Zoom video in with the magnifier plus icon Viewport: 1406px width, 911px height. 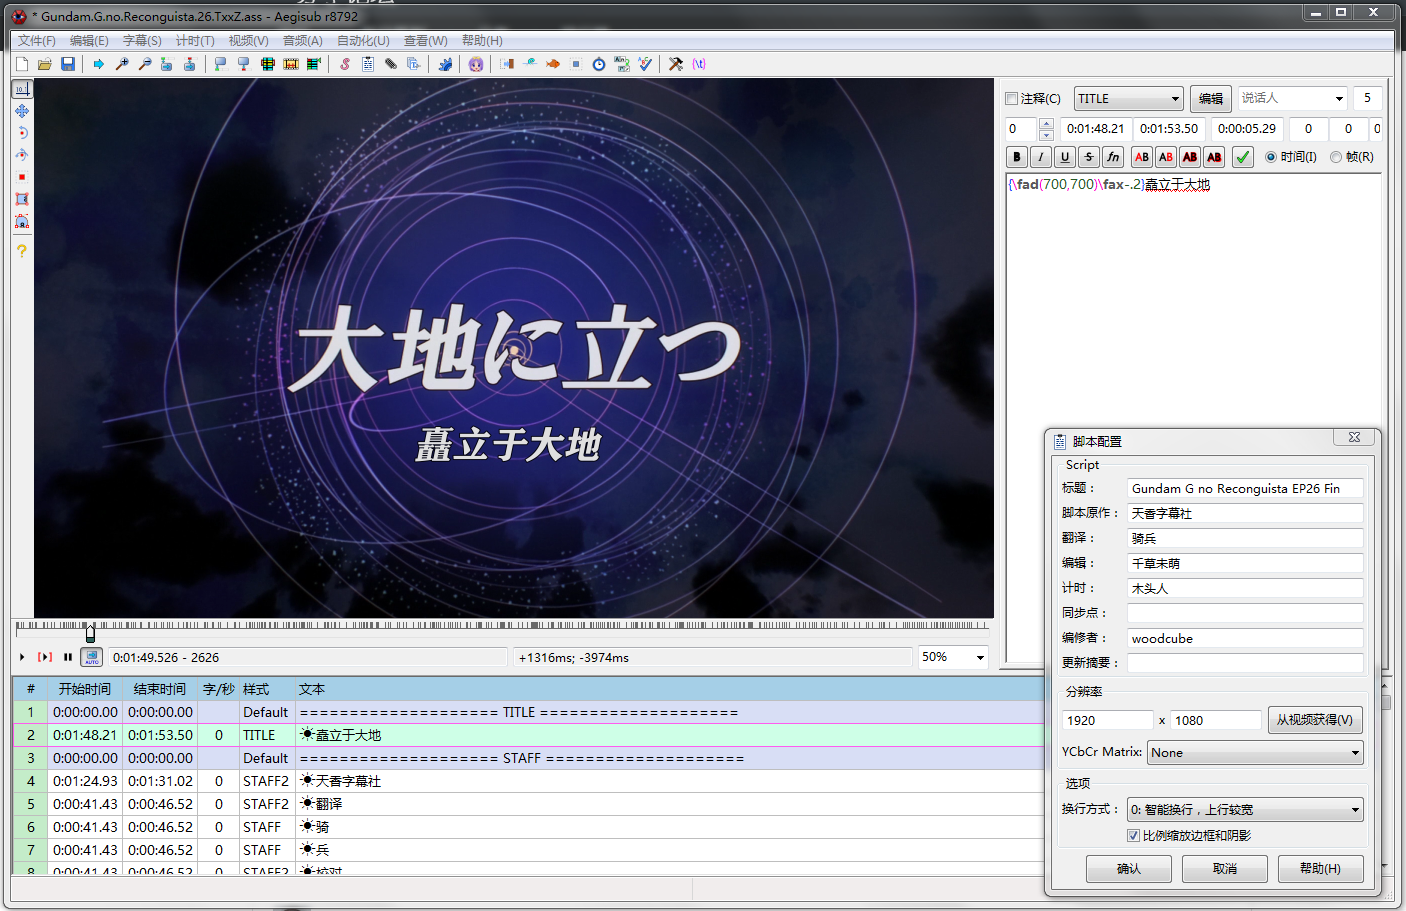(122, 64)
